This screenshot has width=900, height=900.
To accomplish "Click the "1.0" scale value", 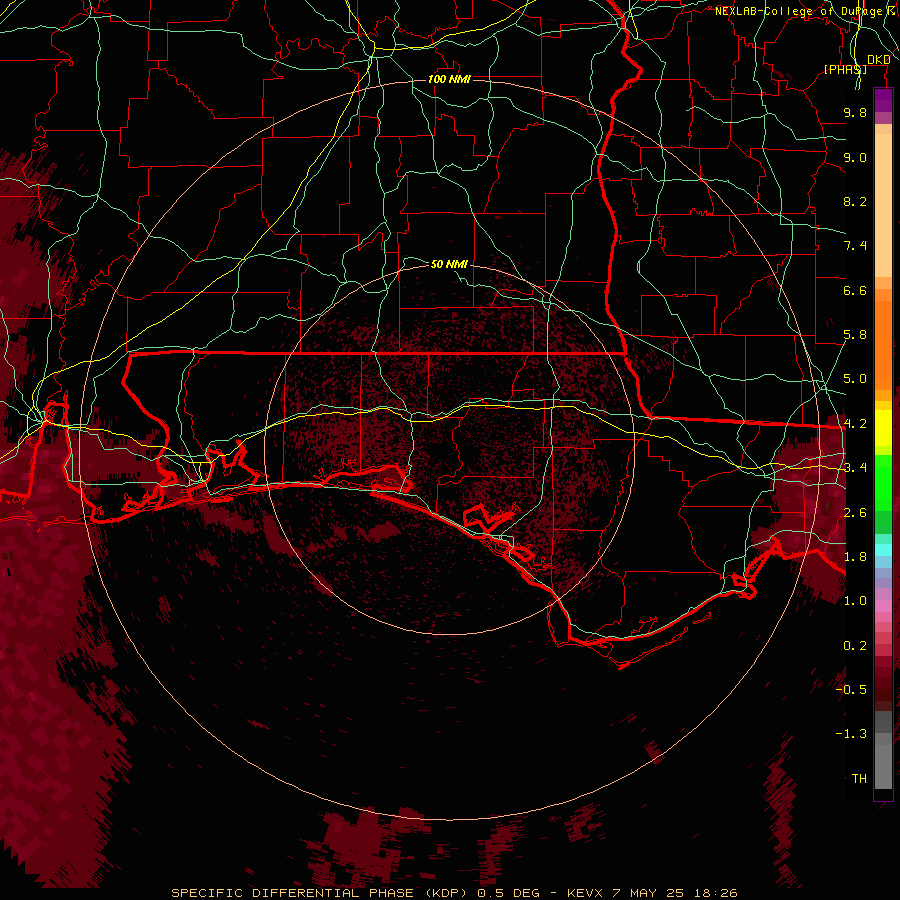I will 855,601.
